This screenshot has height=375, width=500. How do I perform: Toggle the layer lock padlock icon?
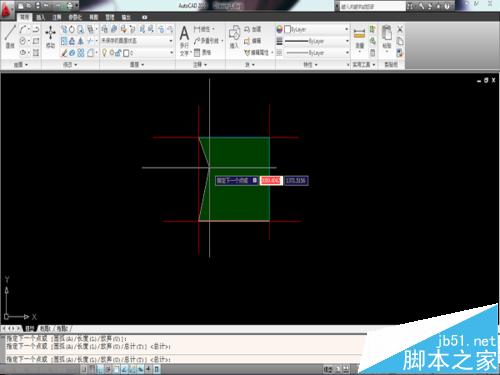(118, 53)
